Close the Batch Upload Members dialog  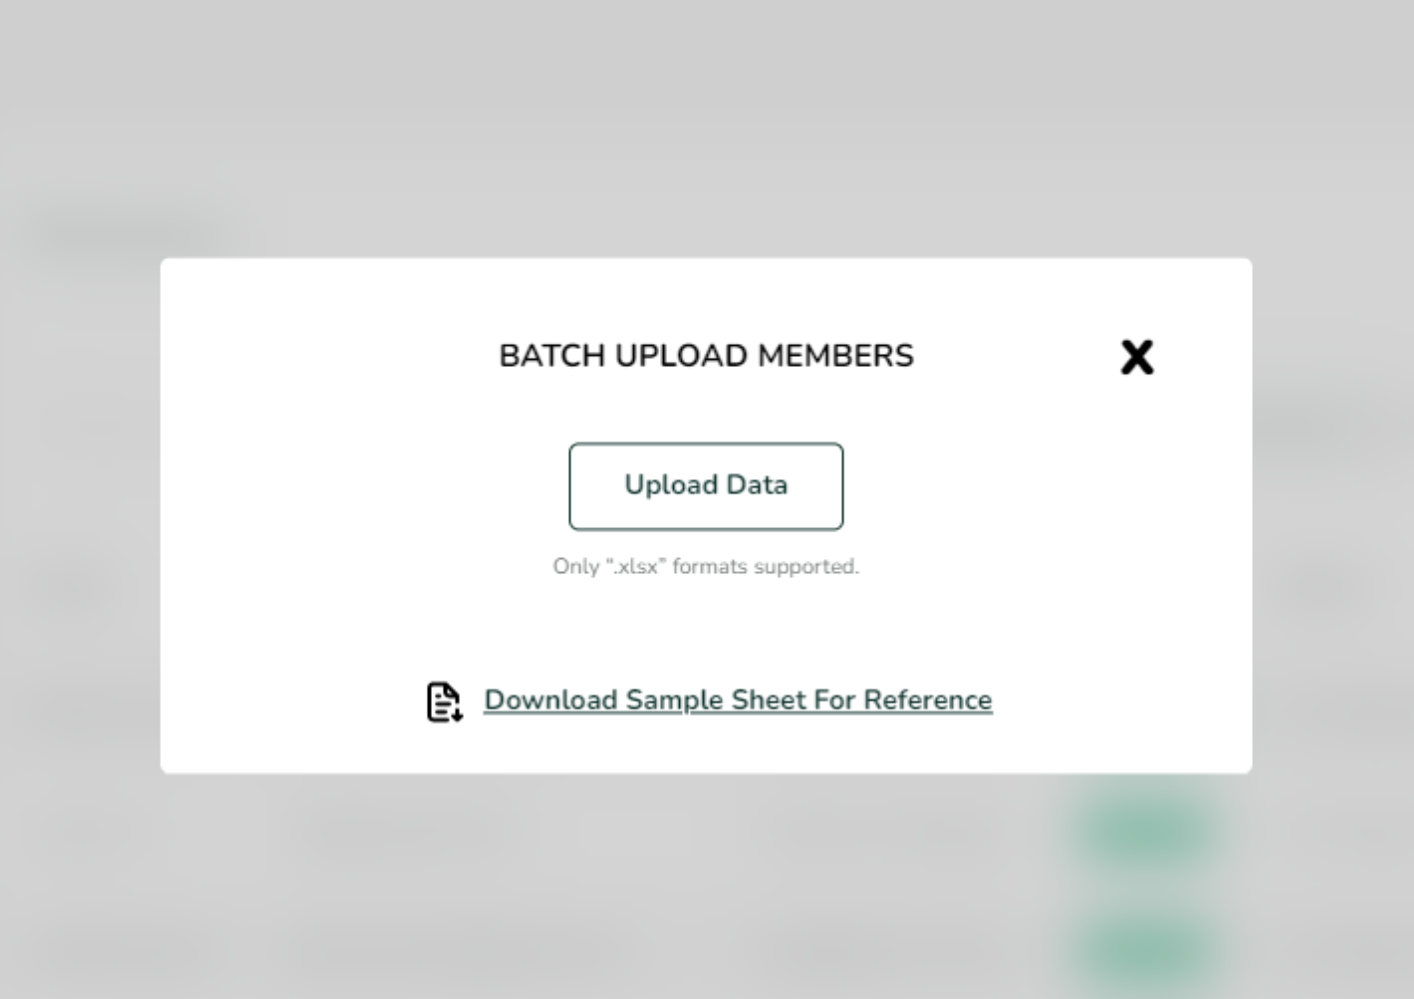tap(1137, 357)
